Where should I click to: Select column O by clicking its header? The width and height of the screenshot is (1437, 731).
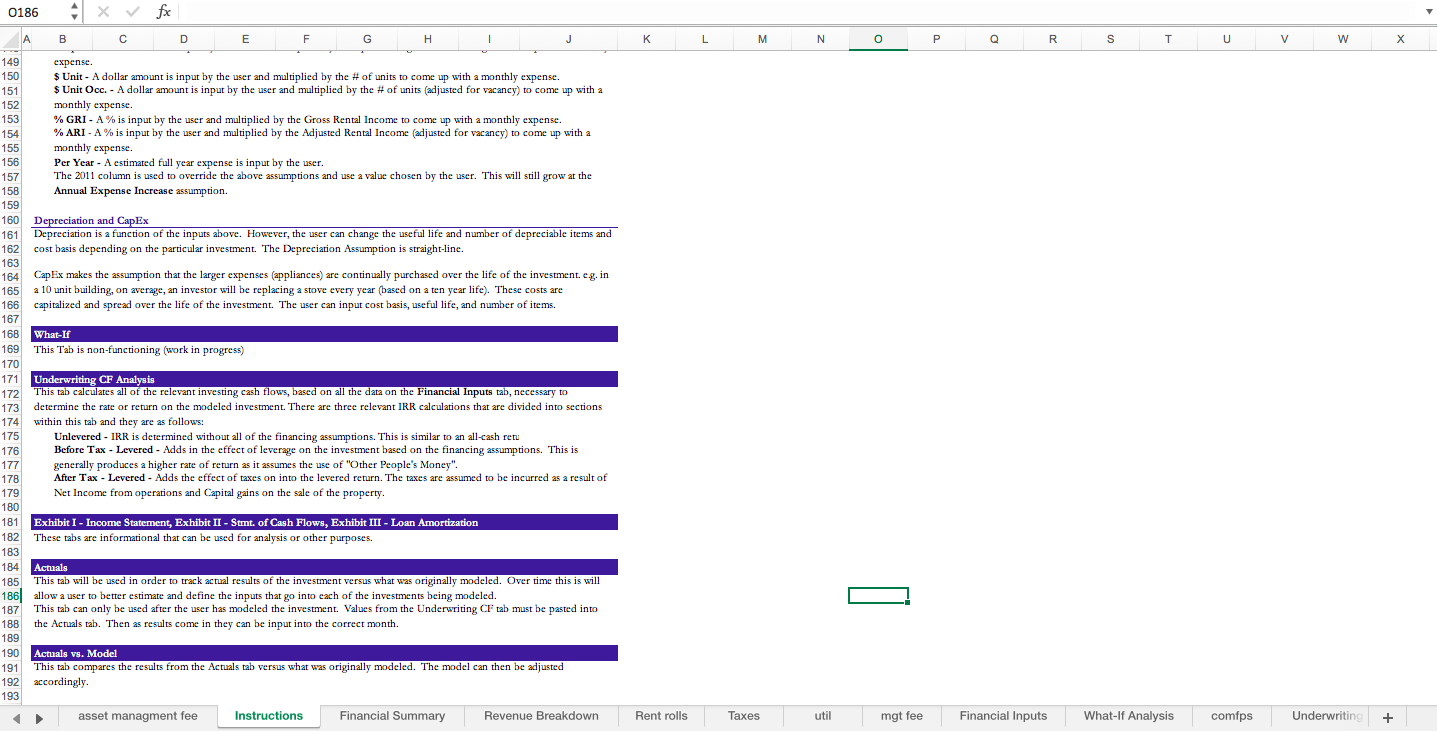877,39
